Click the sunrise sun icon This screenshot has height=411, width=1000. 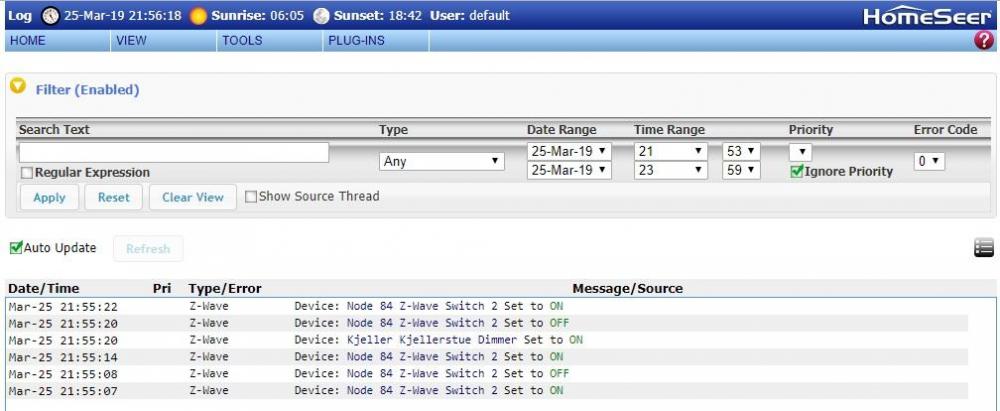coord(199,16)
